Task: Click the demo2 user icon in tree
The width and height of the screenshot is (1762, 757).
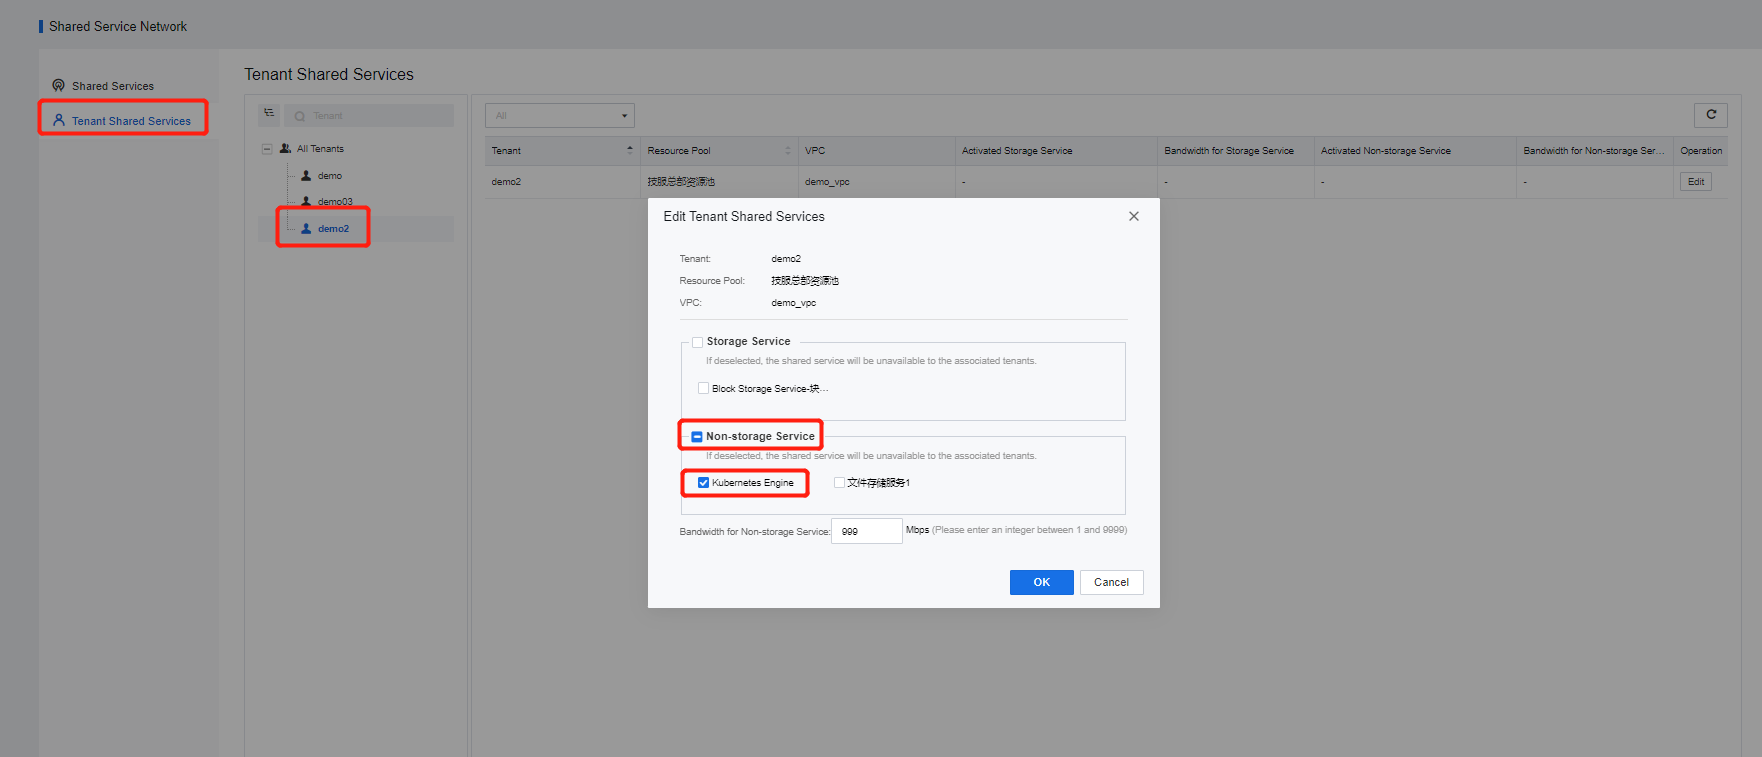Action: (x=306, y=229)
